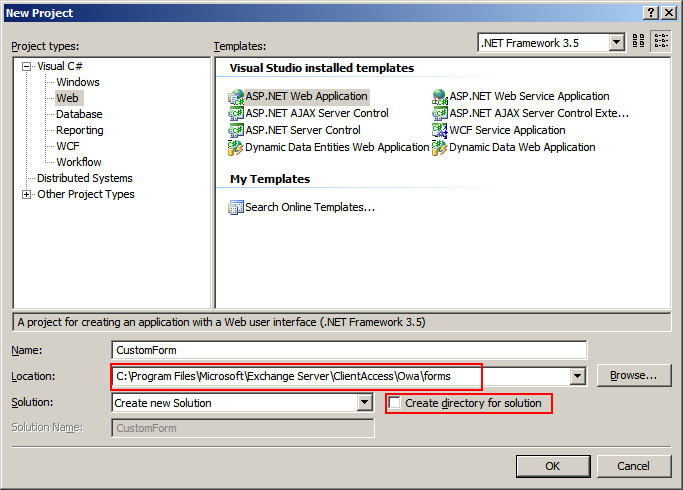Select the Database project type
The width and height of the screenshot is (683, 490).
coord(79,115)
